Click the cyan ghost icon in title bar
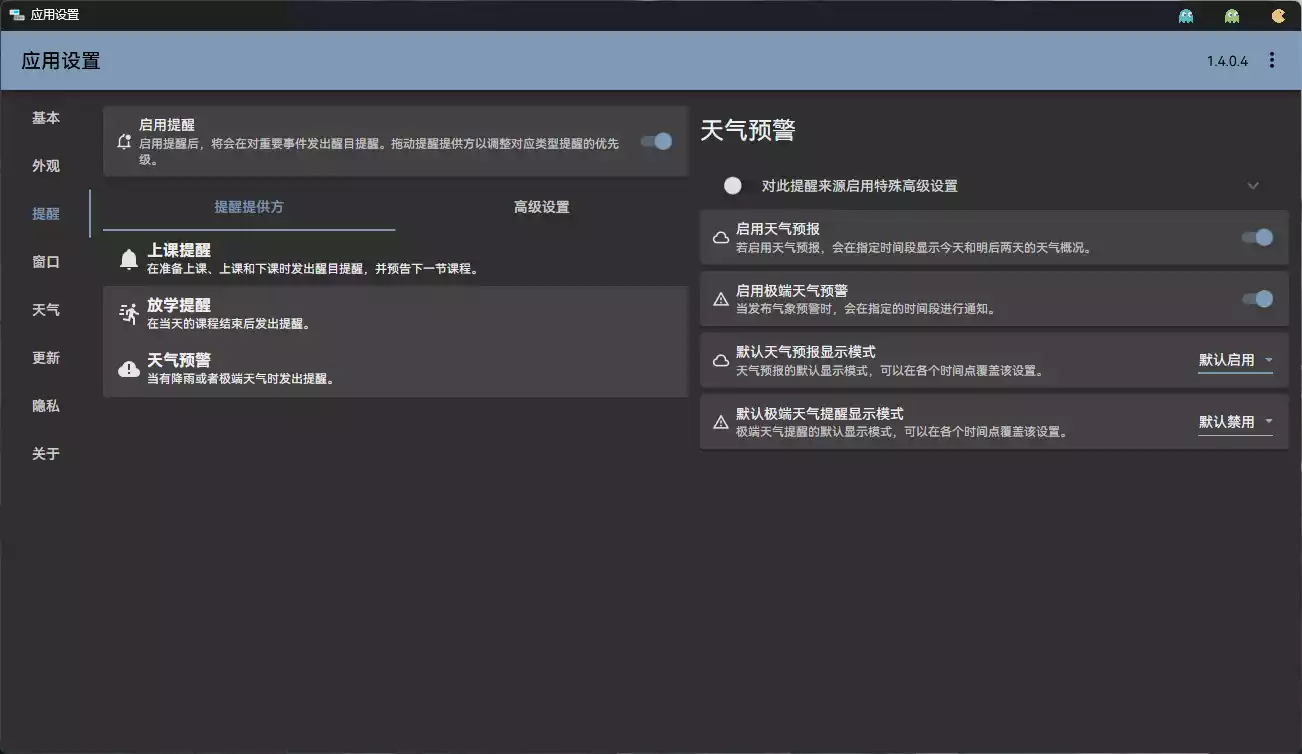 pyautogui.click(x=1186, y=16)
